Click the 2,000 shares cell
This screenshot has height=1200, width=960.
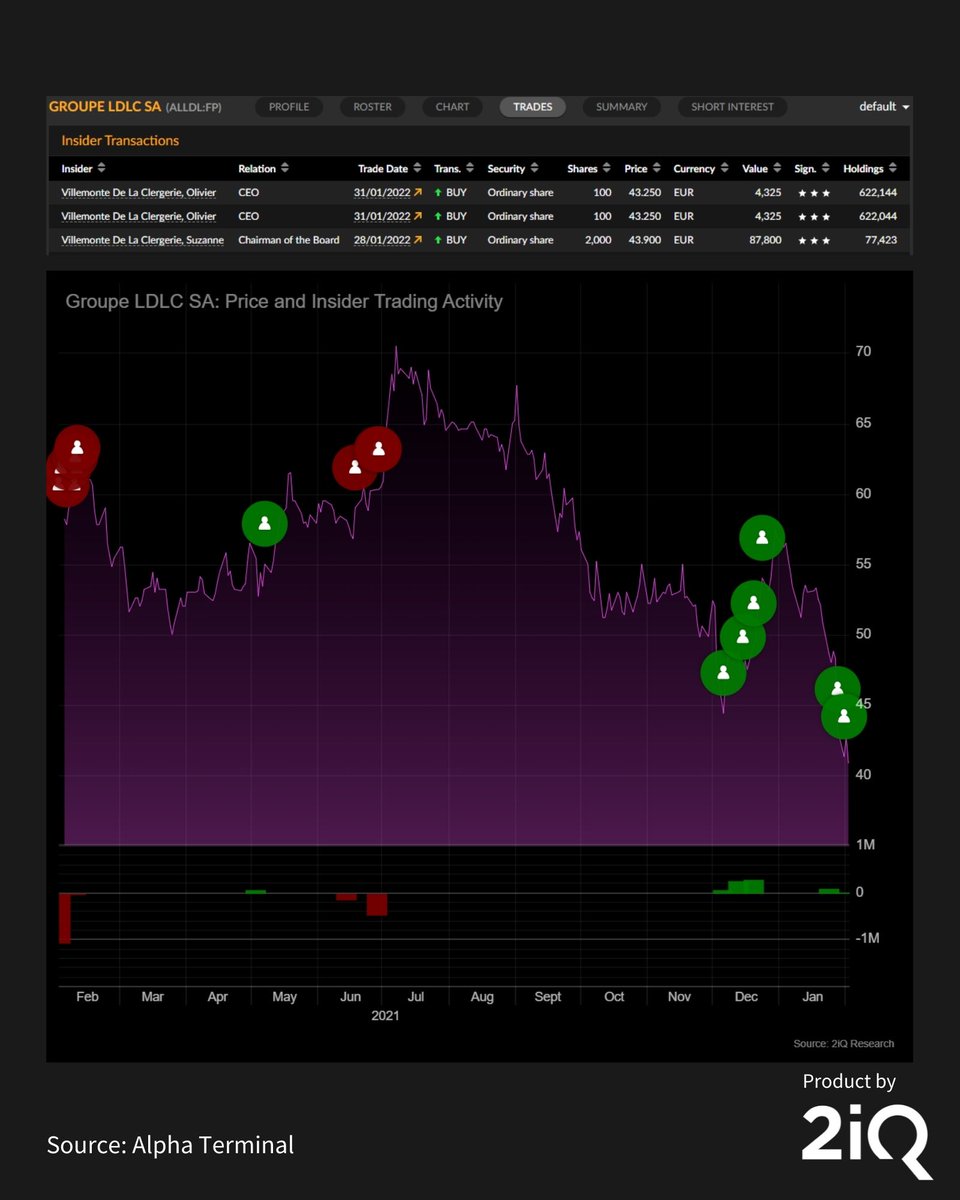tap(598, 240)
